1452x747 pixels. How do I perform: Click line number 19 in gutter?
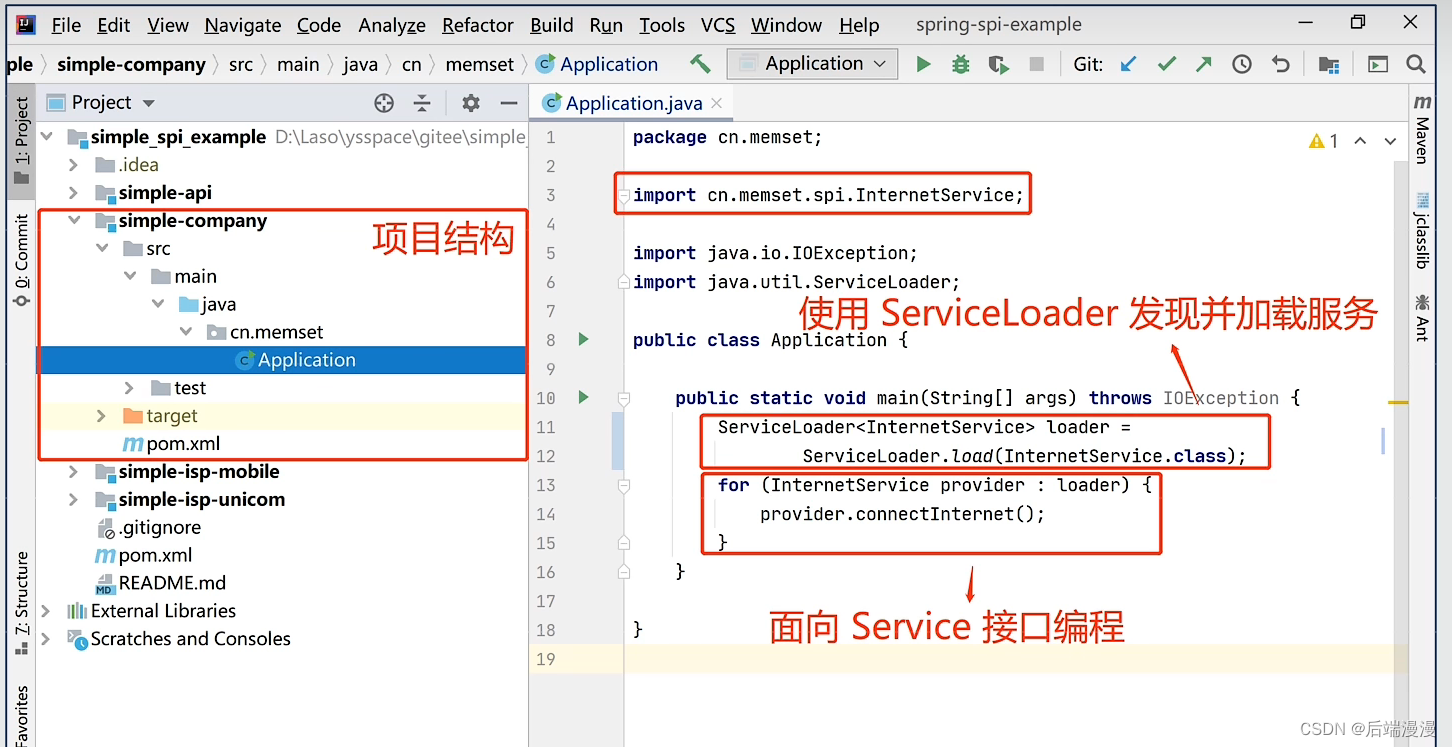click(545, 659)
